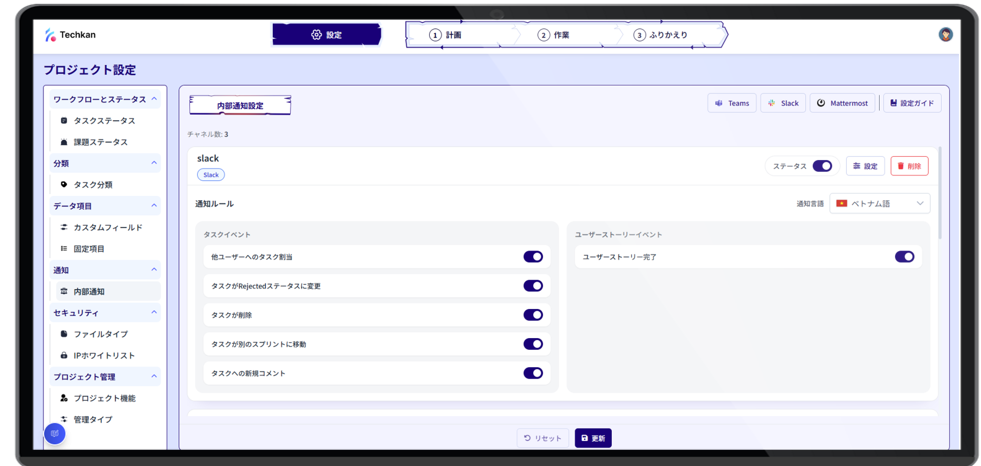Screen dimensions: 981x466
Task: Click the タスクステータス sidebar icon
Action: click(64, 121)
